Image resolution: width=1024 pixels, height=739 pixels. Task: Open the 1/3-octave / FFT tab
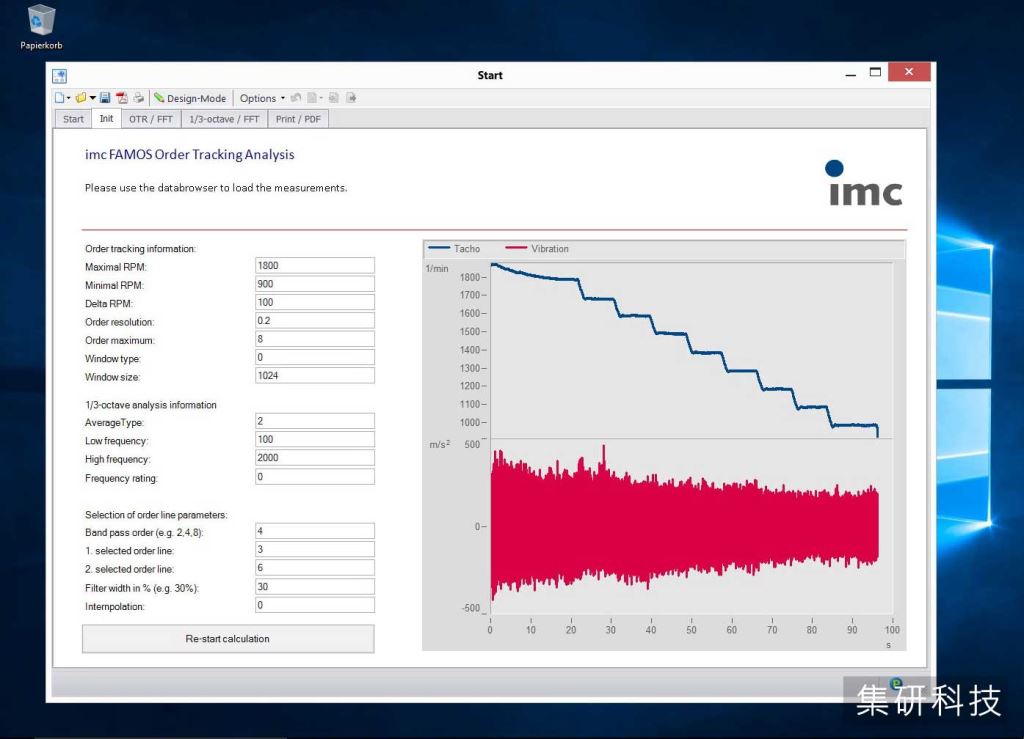pos(224,119)
